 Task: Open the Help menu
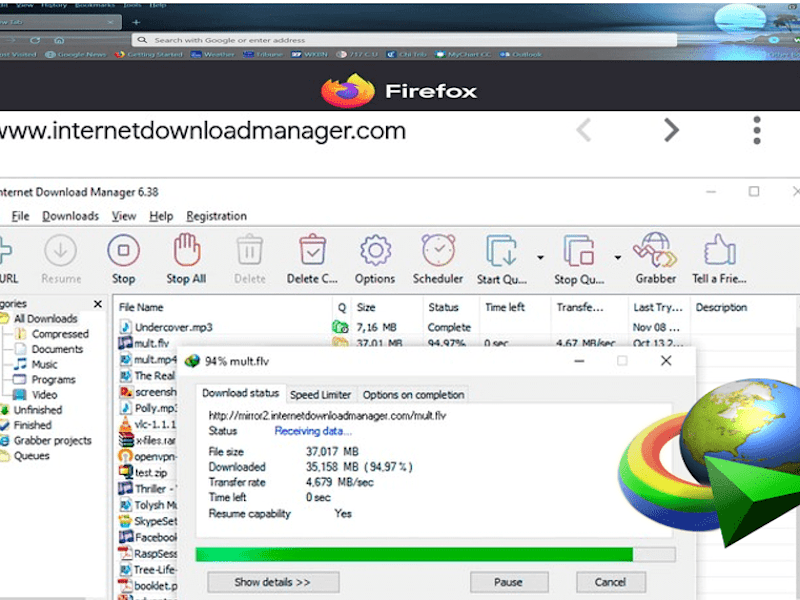[x=161, y=216]
